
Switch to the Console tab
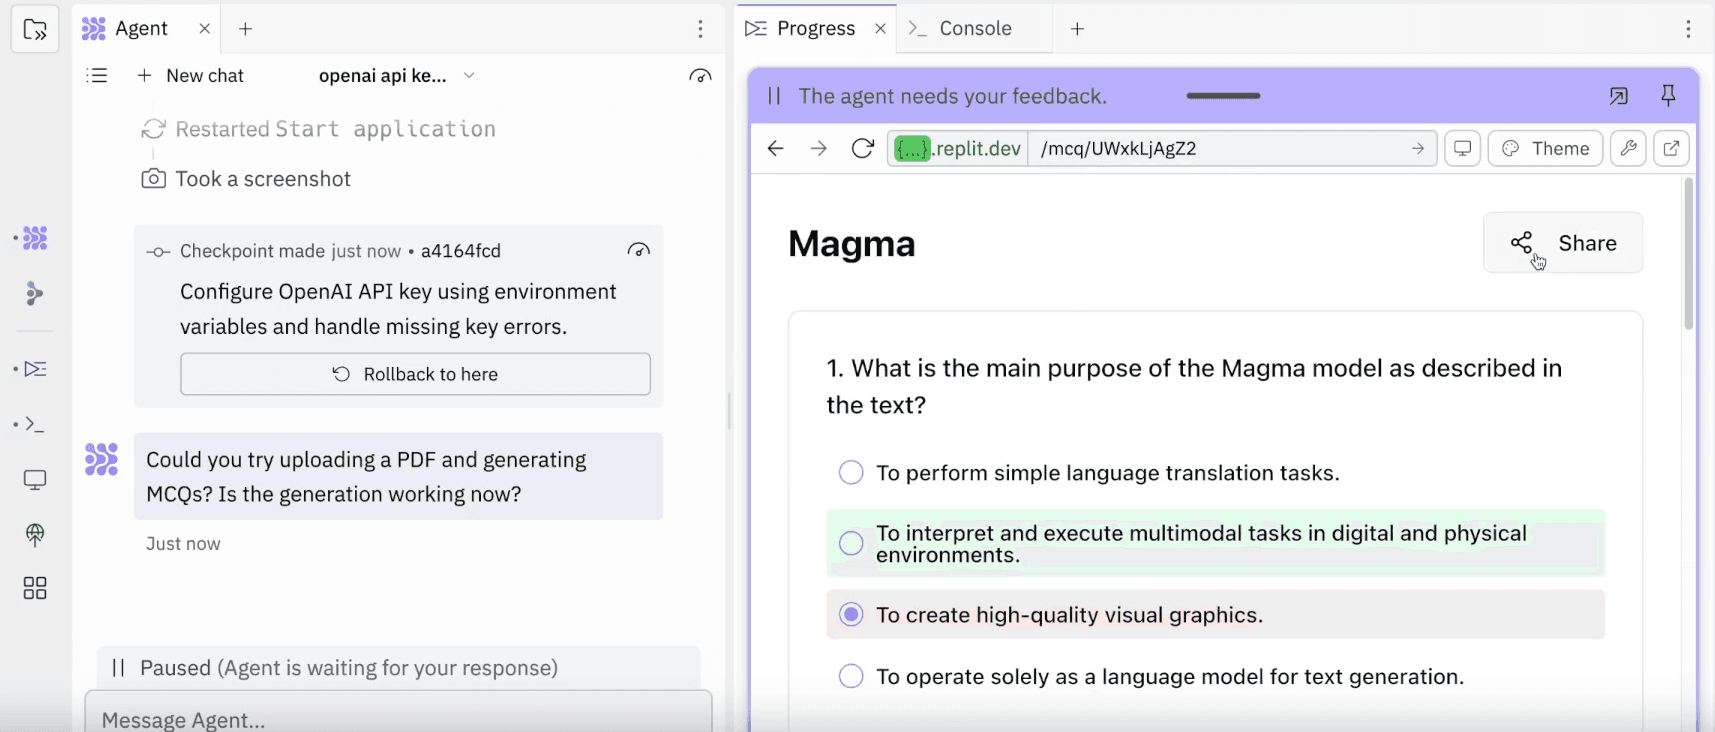(x=974, y=29)
